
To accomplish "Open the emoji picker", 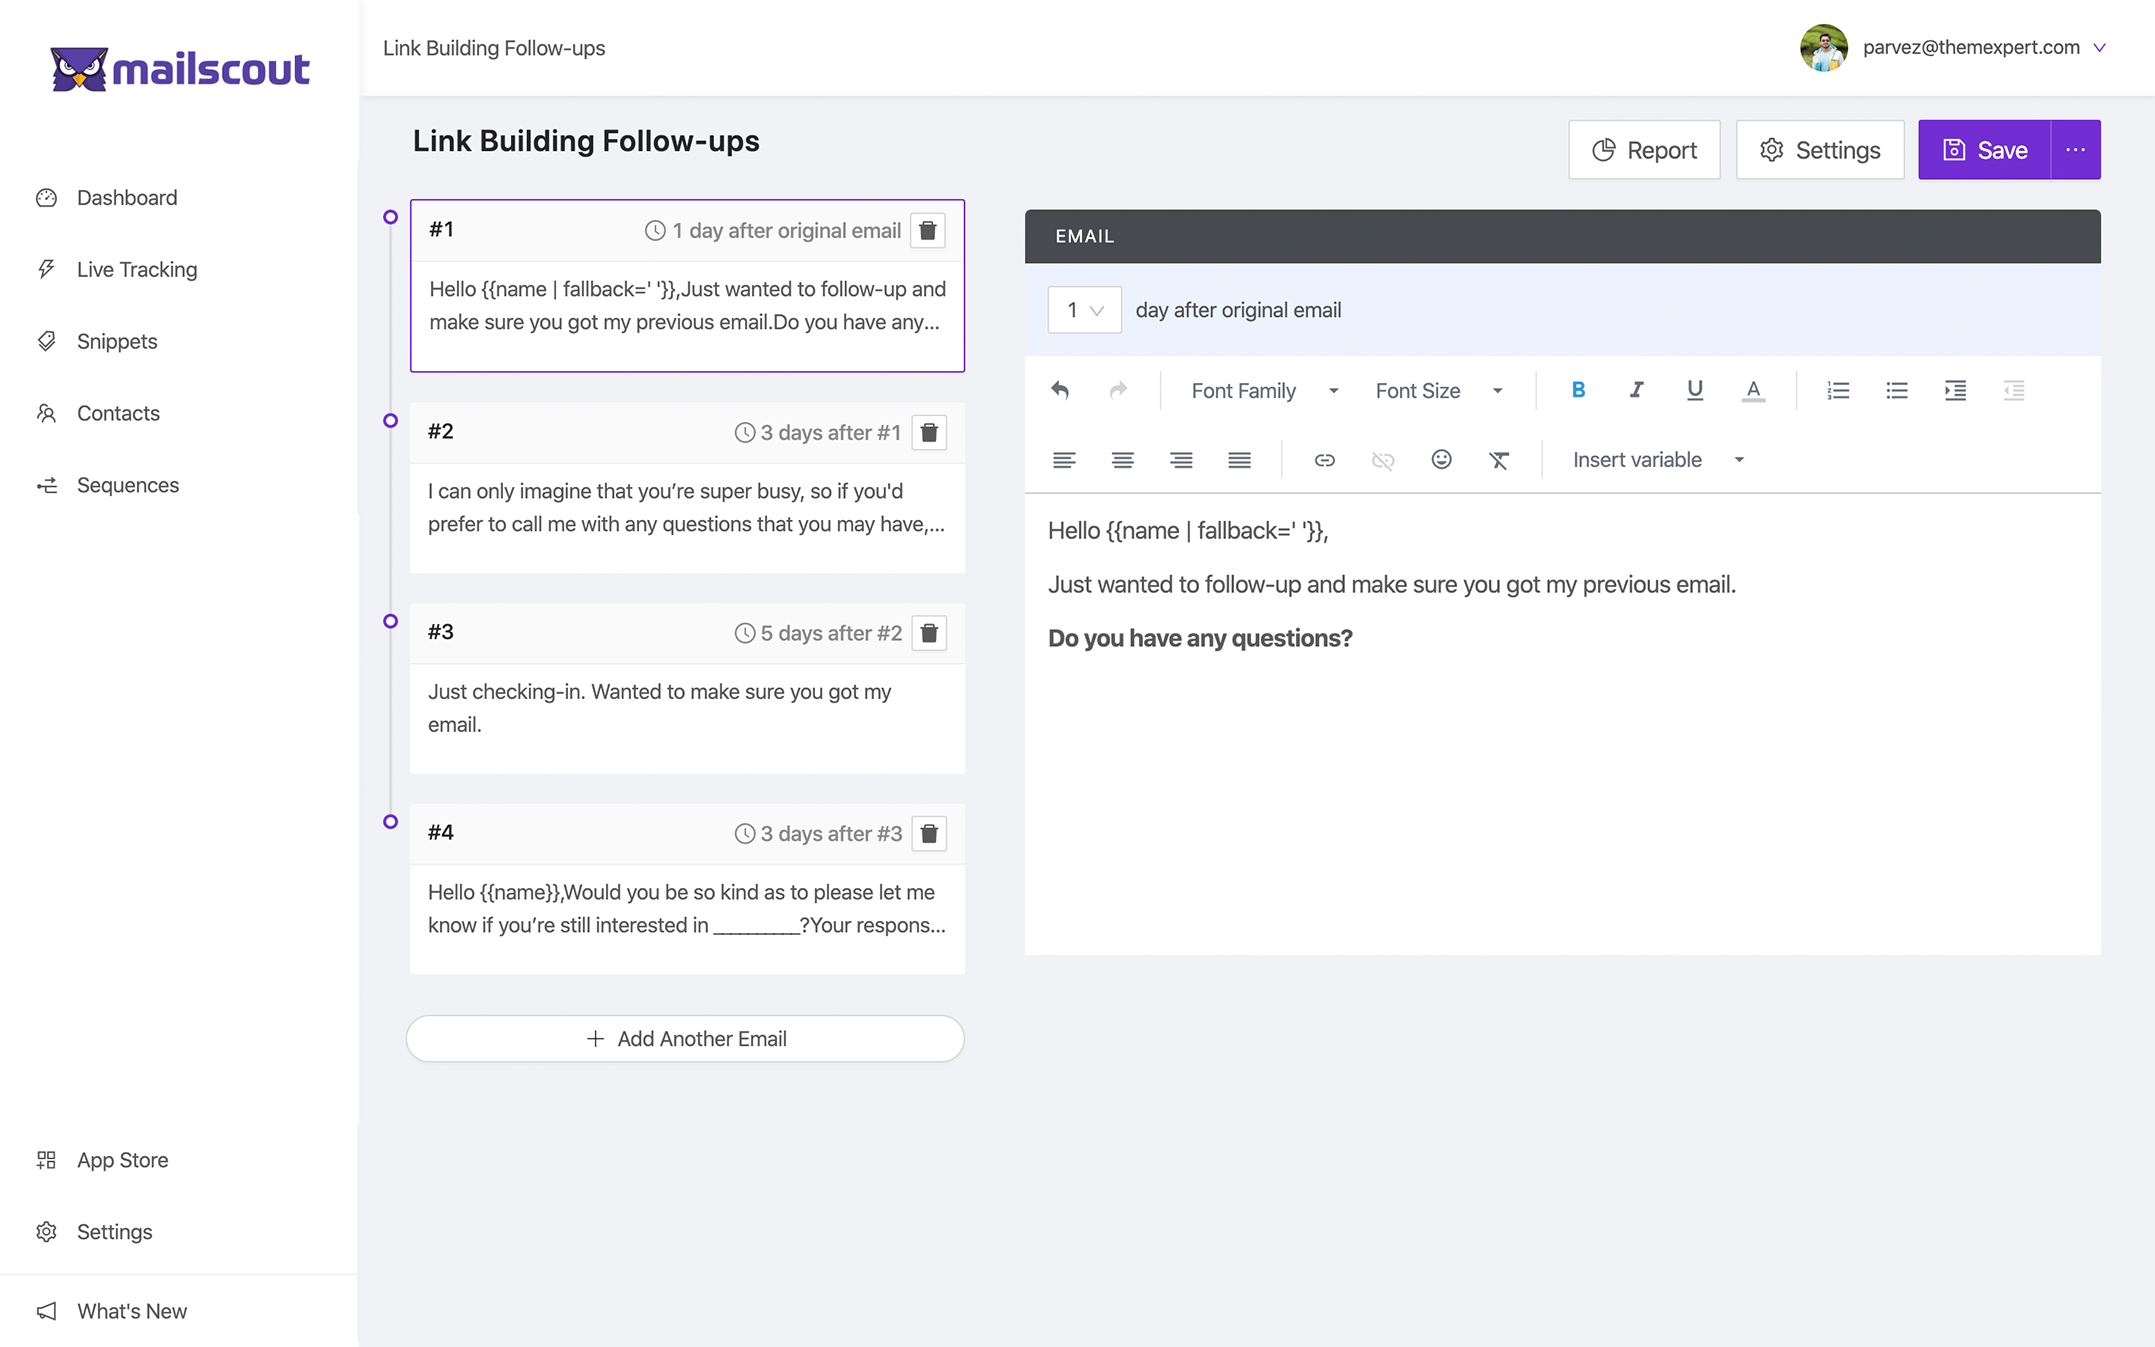I will click(x=1441, y=460).
